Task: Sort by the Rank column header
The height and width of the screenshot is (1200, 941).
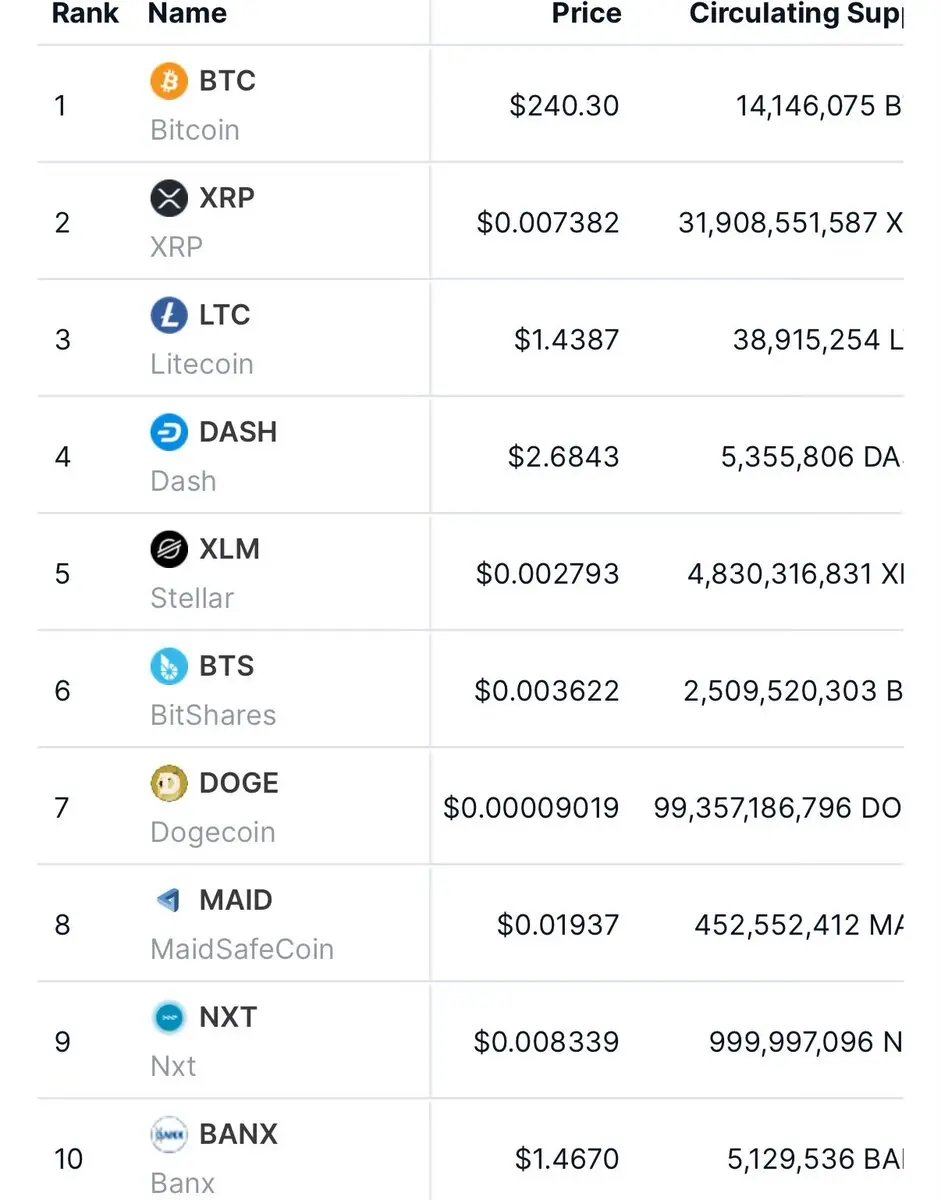Action: [x=87, y=13]
